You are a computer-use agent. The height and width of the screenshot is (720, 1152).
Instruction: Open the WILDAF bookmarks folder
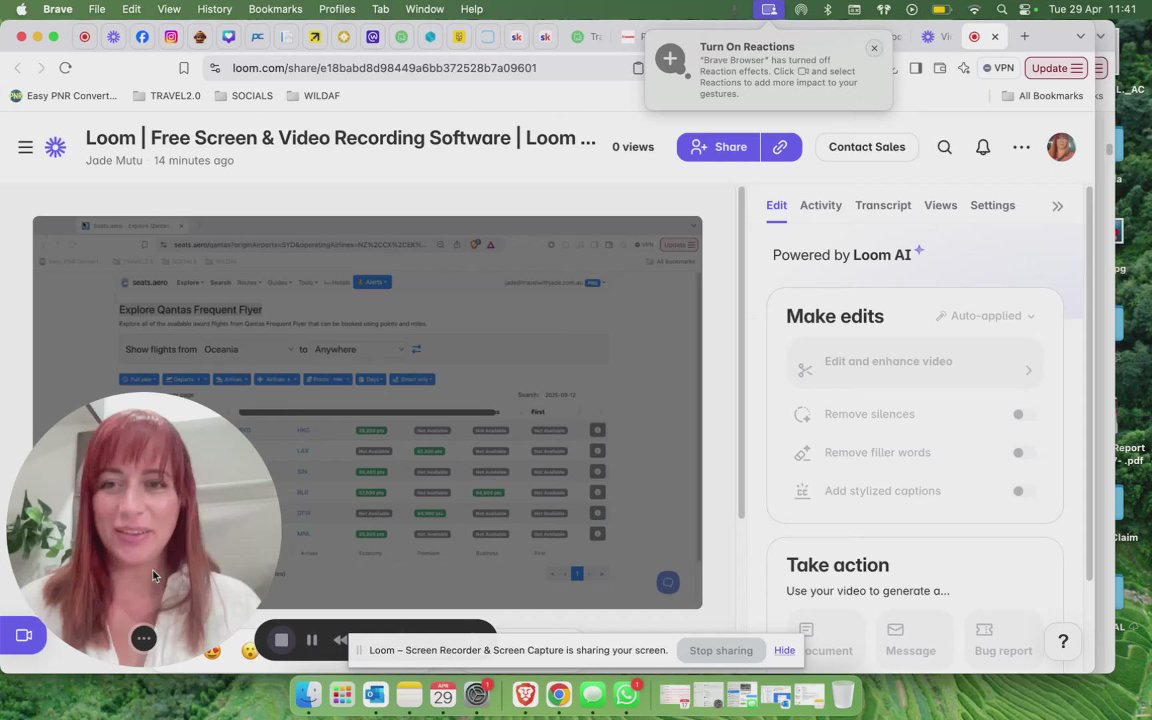coord(313,96)
